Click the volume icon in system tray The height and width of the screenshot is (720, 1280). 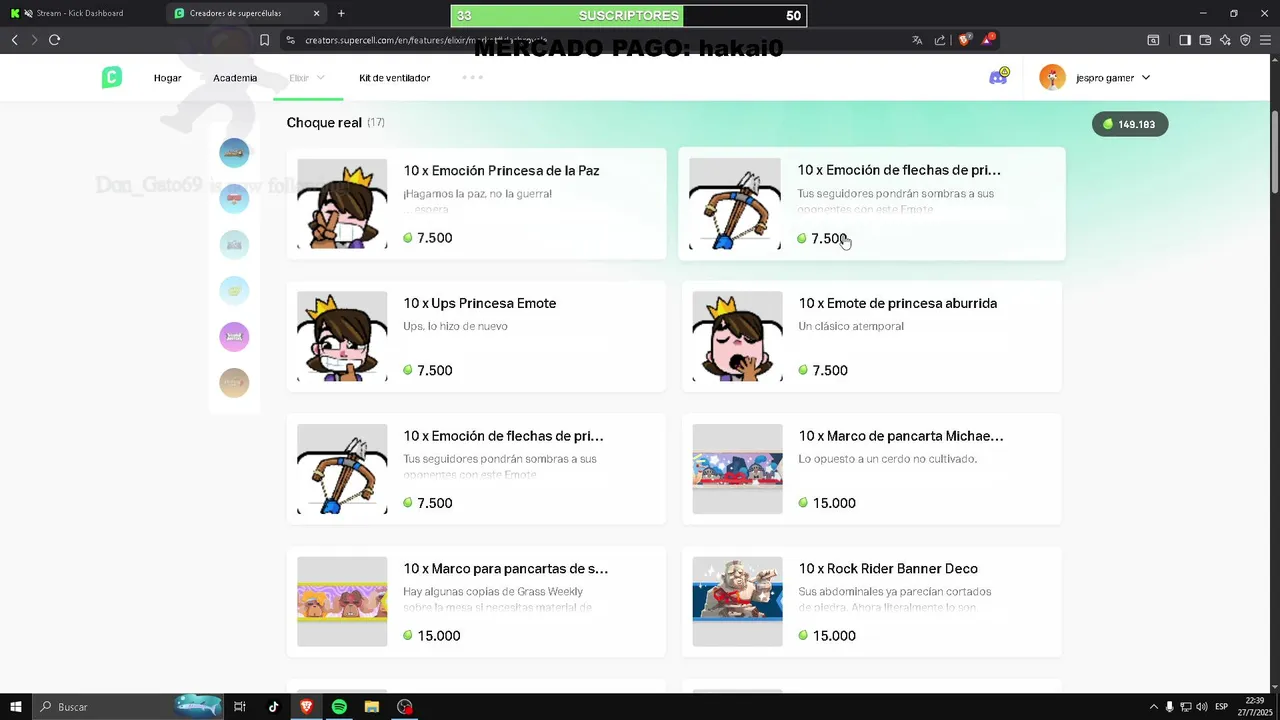(1201, 707)
